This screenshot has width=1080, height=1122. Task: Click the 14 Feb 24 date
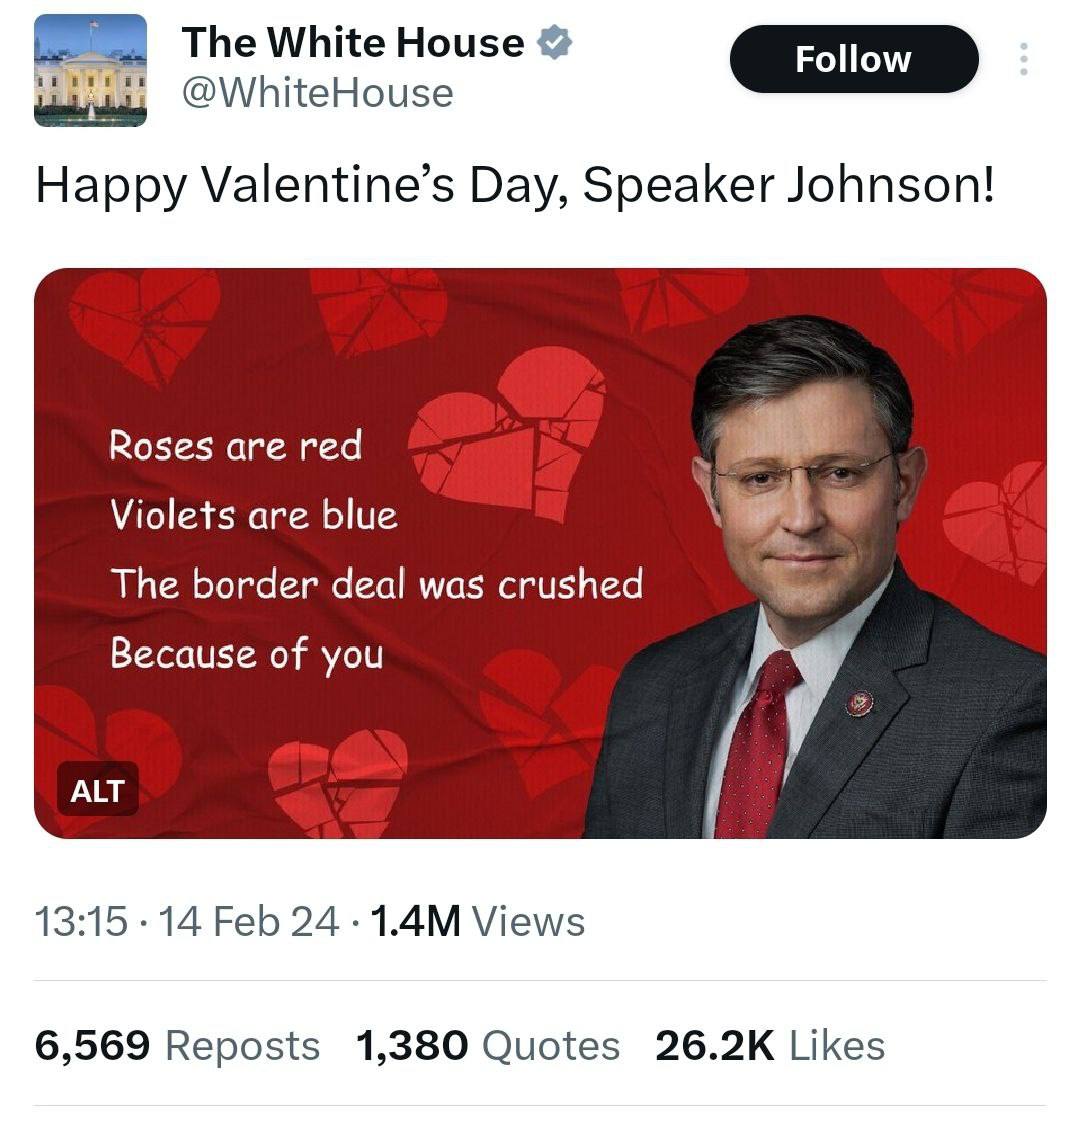[x=248, y=921]
